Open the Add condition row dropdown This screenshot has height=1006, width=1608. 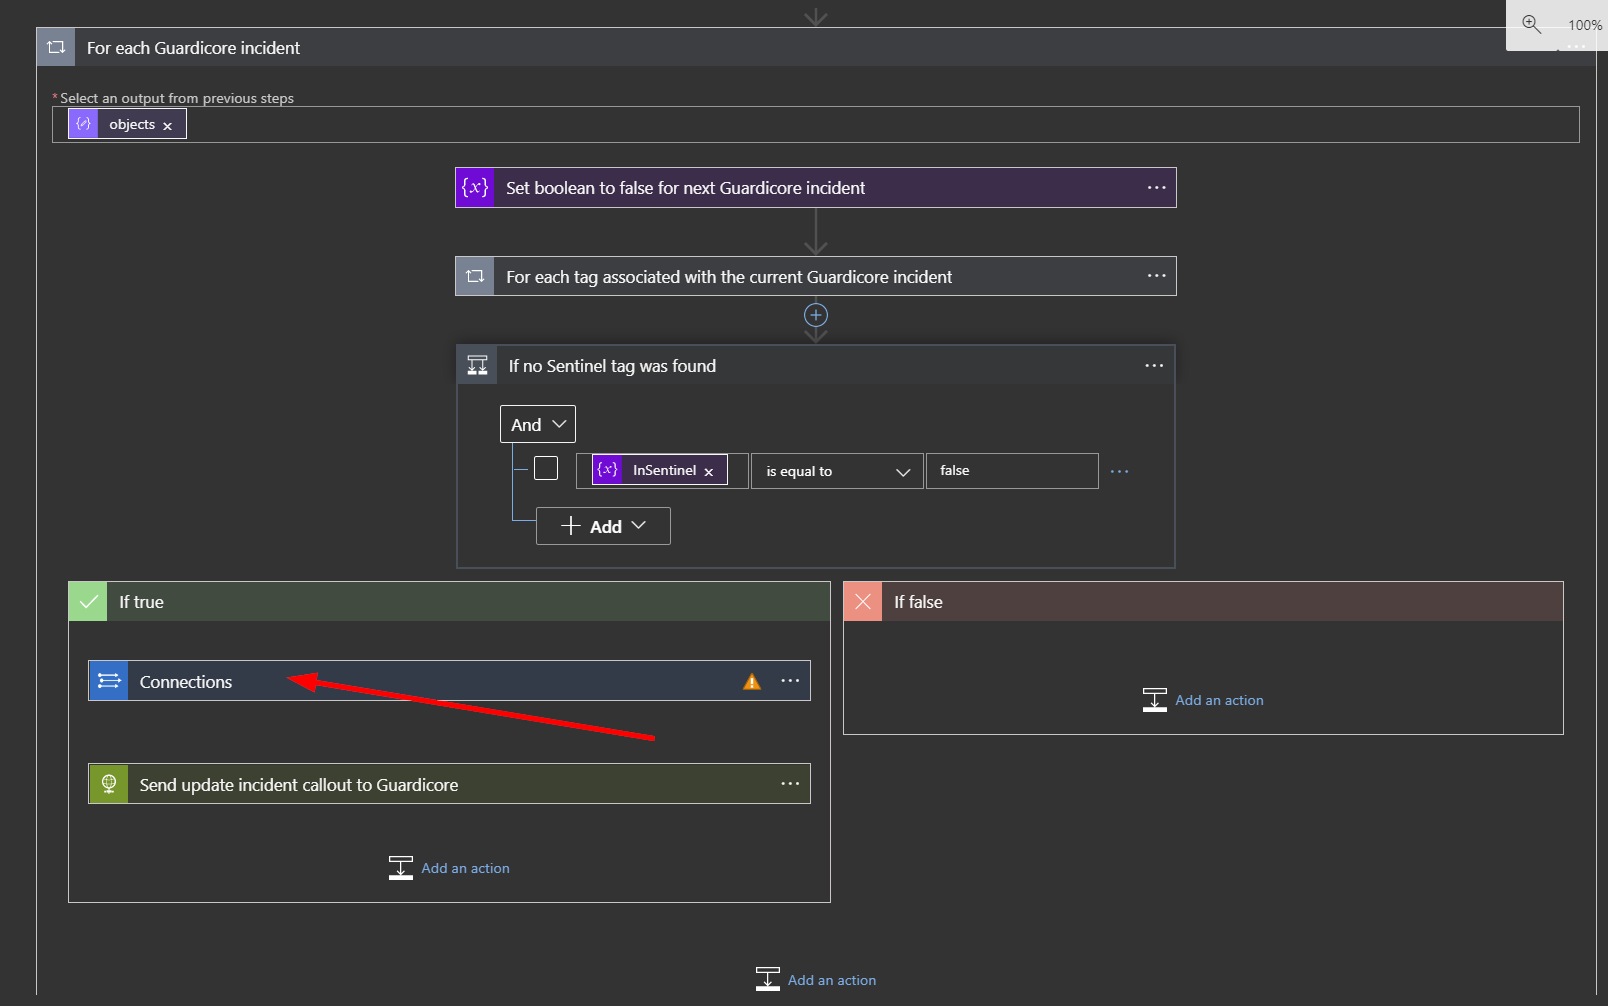point(603,526)
